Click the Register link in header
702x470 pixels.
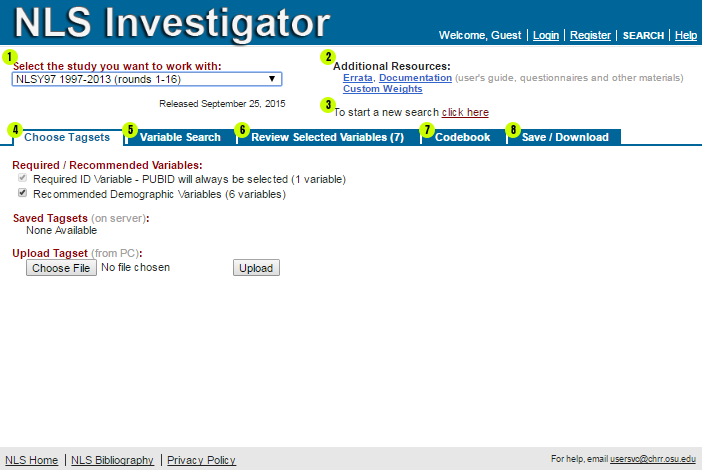590,35
